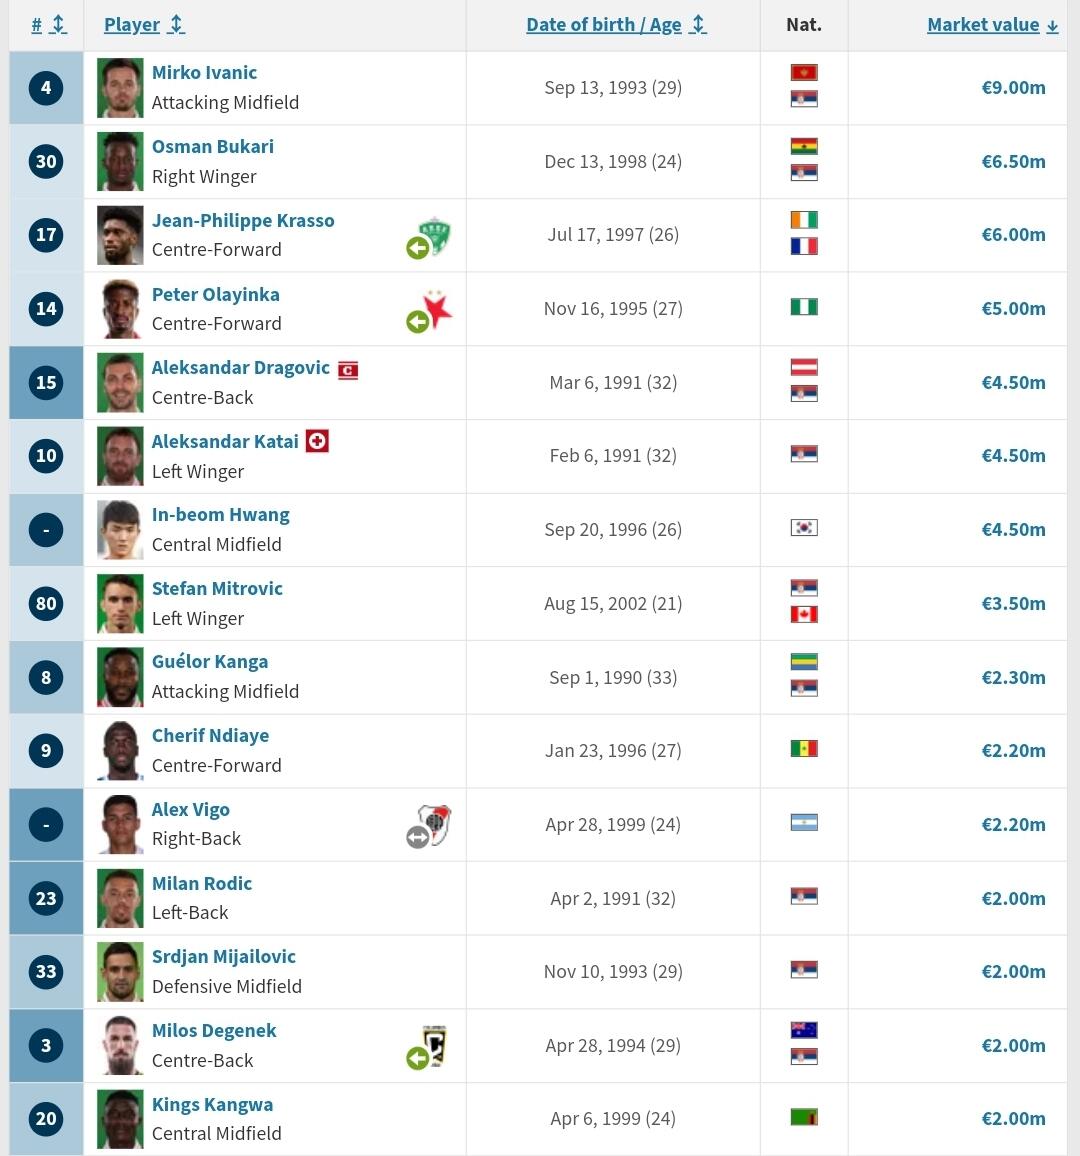Click €9.00m market value link
Viewport: 1080px width, 1156px height.
pyautogui.click(x=1013, y=88)
